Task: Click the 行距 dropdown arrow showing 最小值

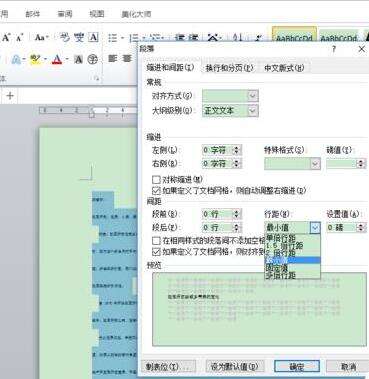Action: point(315,228)
